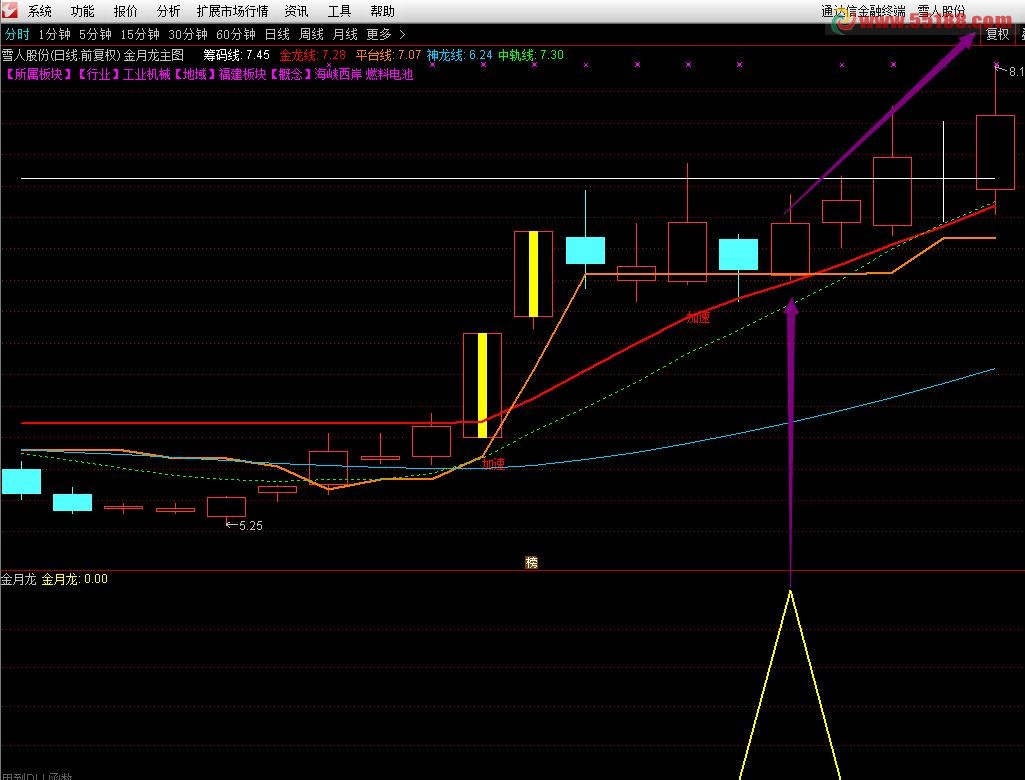Screen dimensions: 1025x780
Task: Click the 复权 button at top right
Action: click(997, 34)
